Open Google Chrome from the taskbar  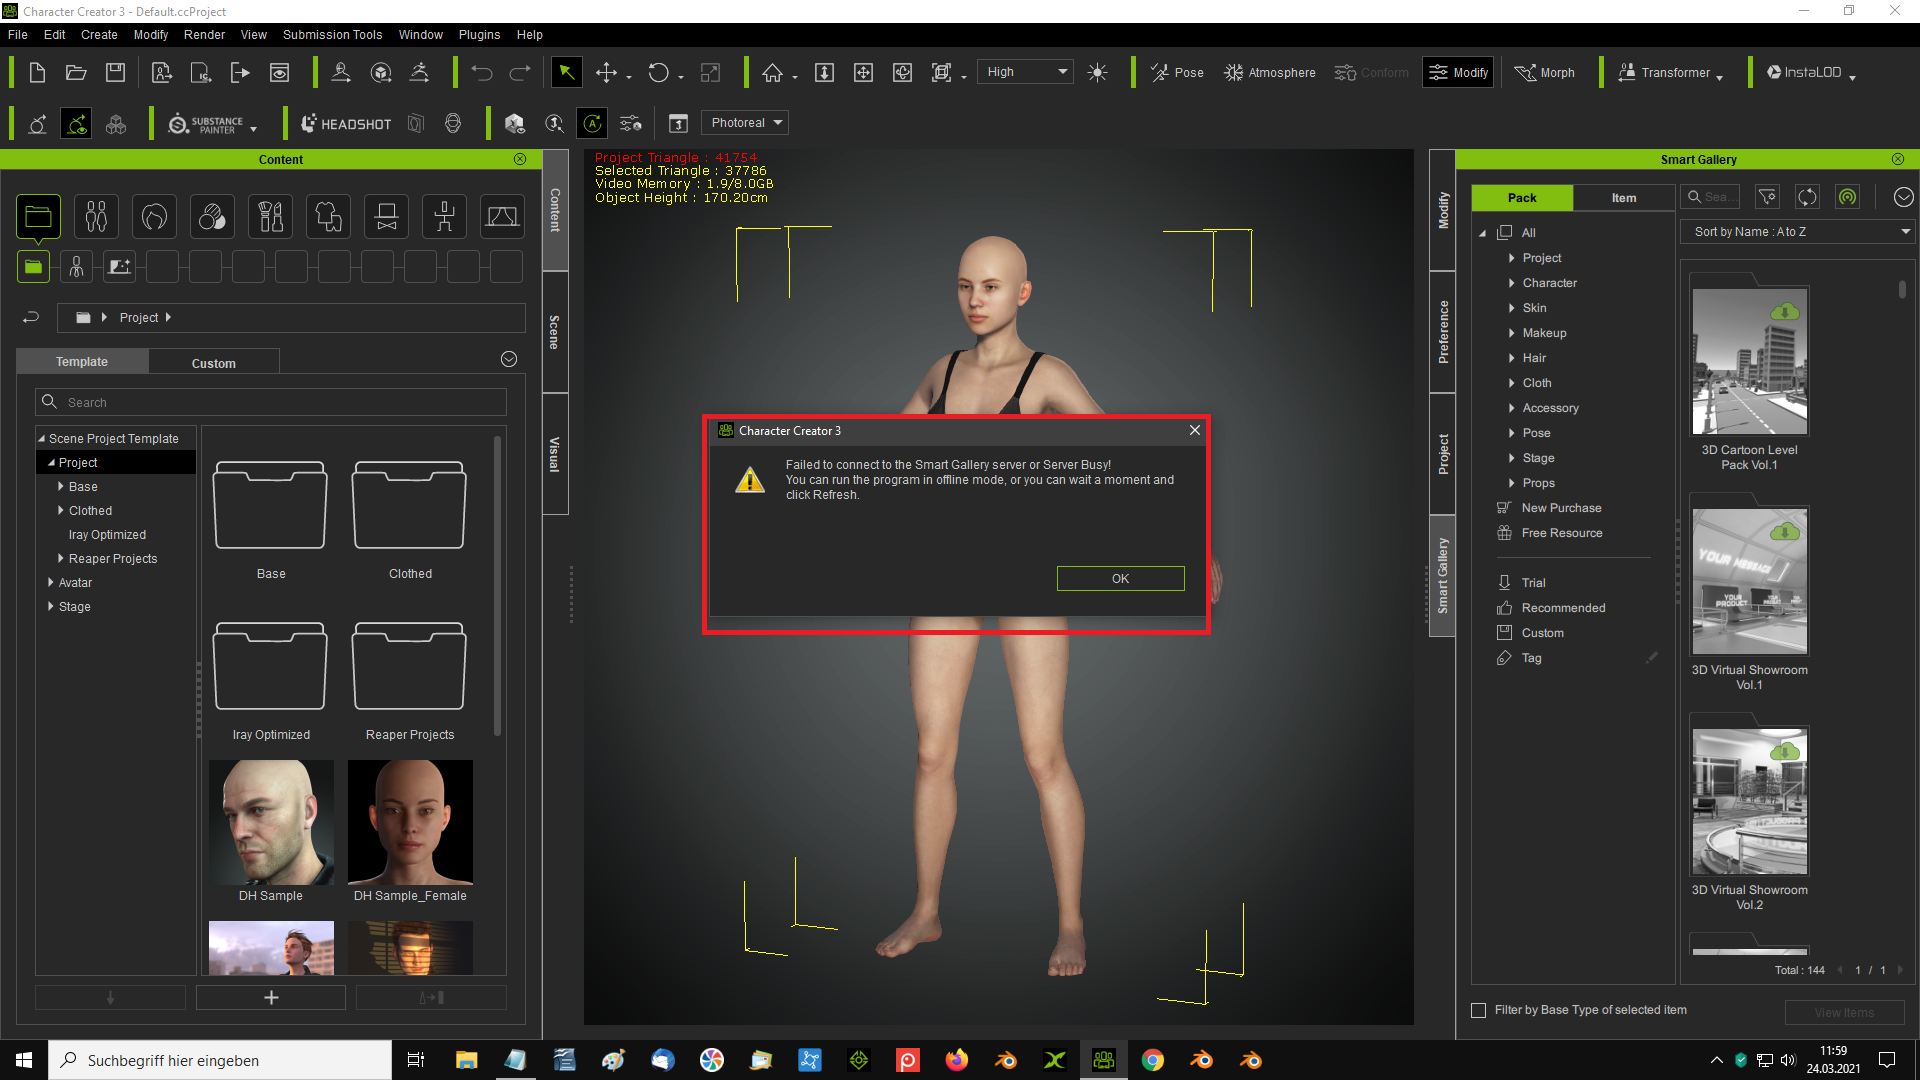pos(1152,1060)
